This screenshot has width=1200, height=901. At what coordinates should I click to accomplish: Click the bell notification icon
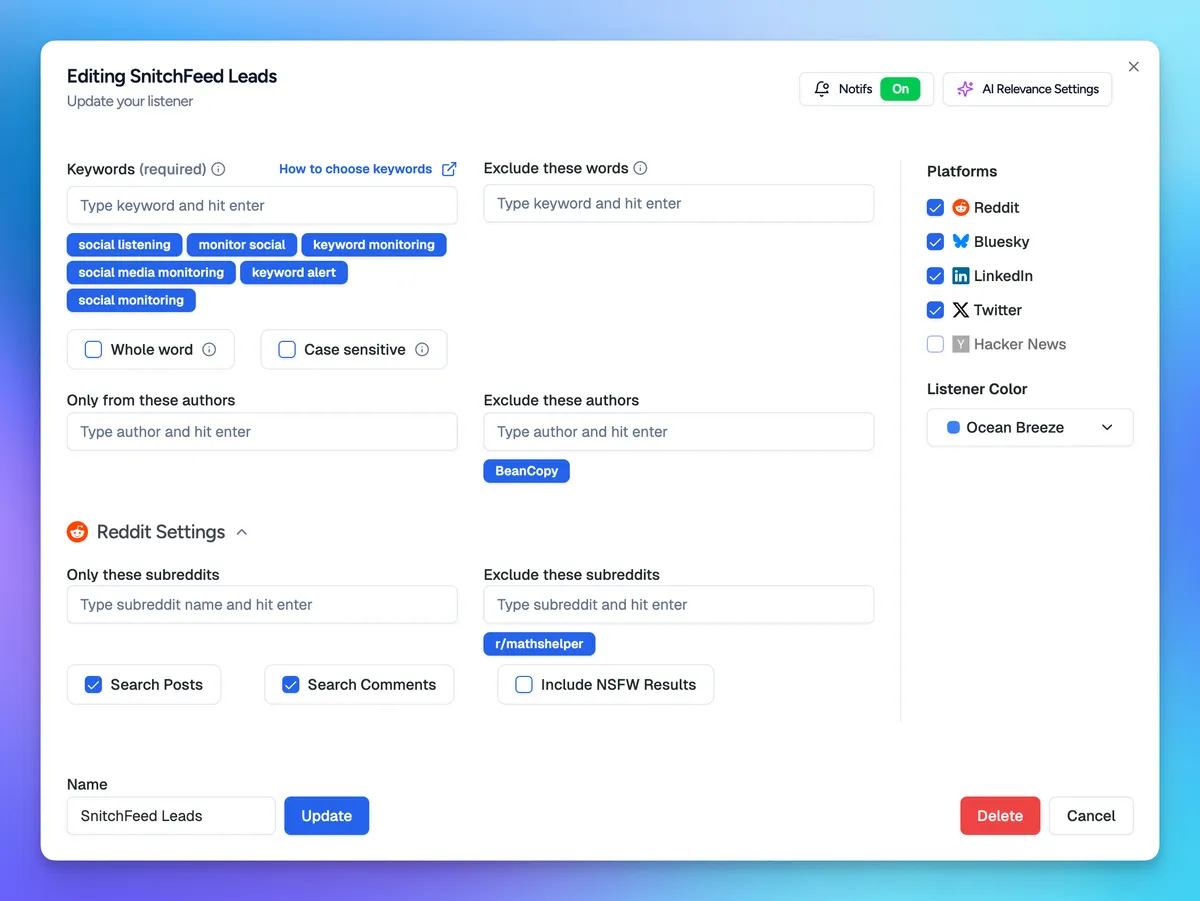822,89
